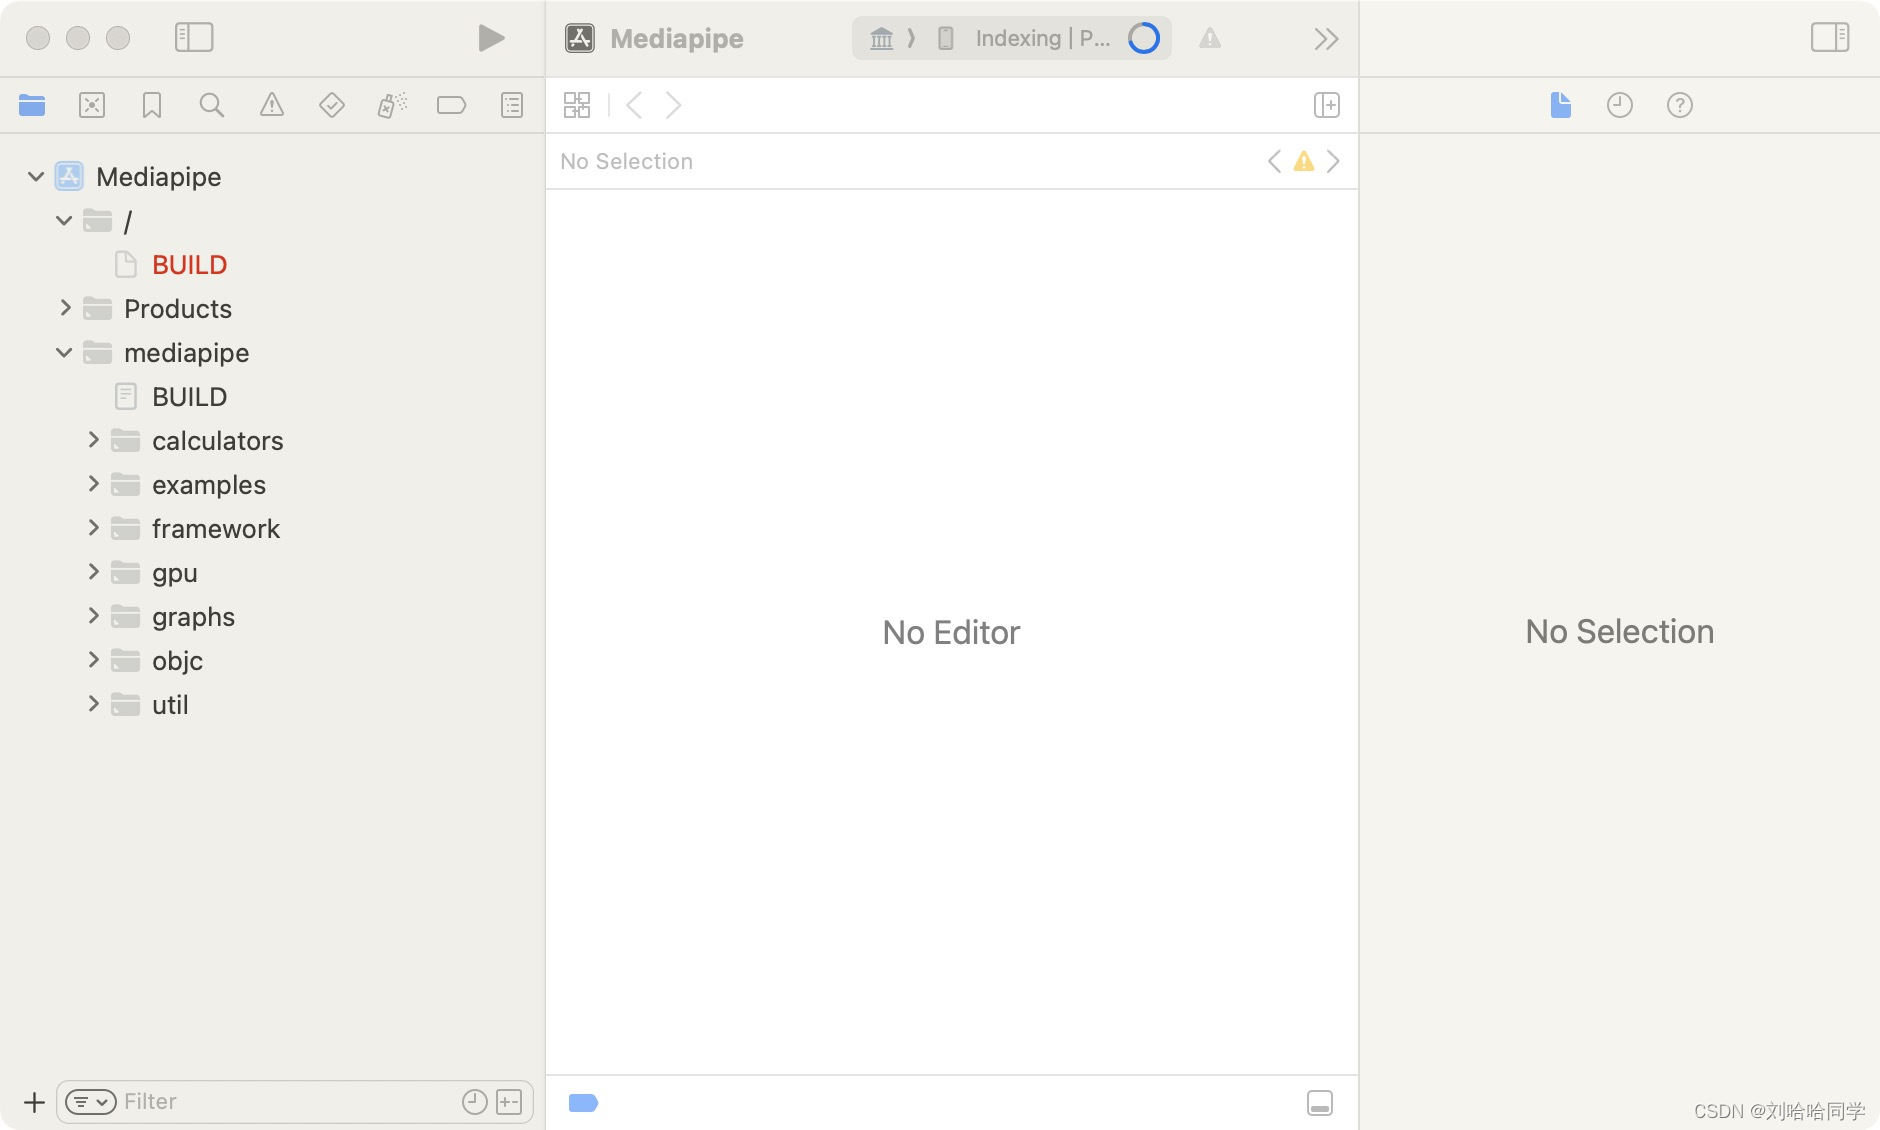The height and width of the screenshot is (1130, 1880).
Task: Toggle source-control status filter icon
Action: tap(509, 1102)
